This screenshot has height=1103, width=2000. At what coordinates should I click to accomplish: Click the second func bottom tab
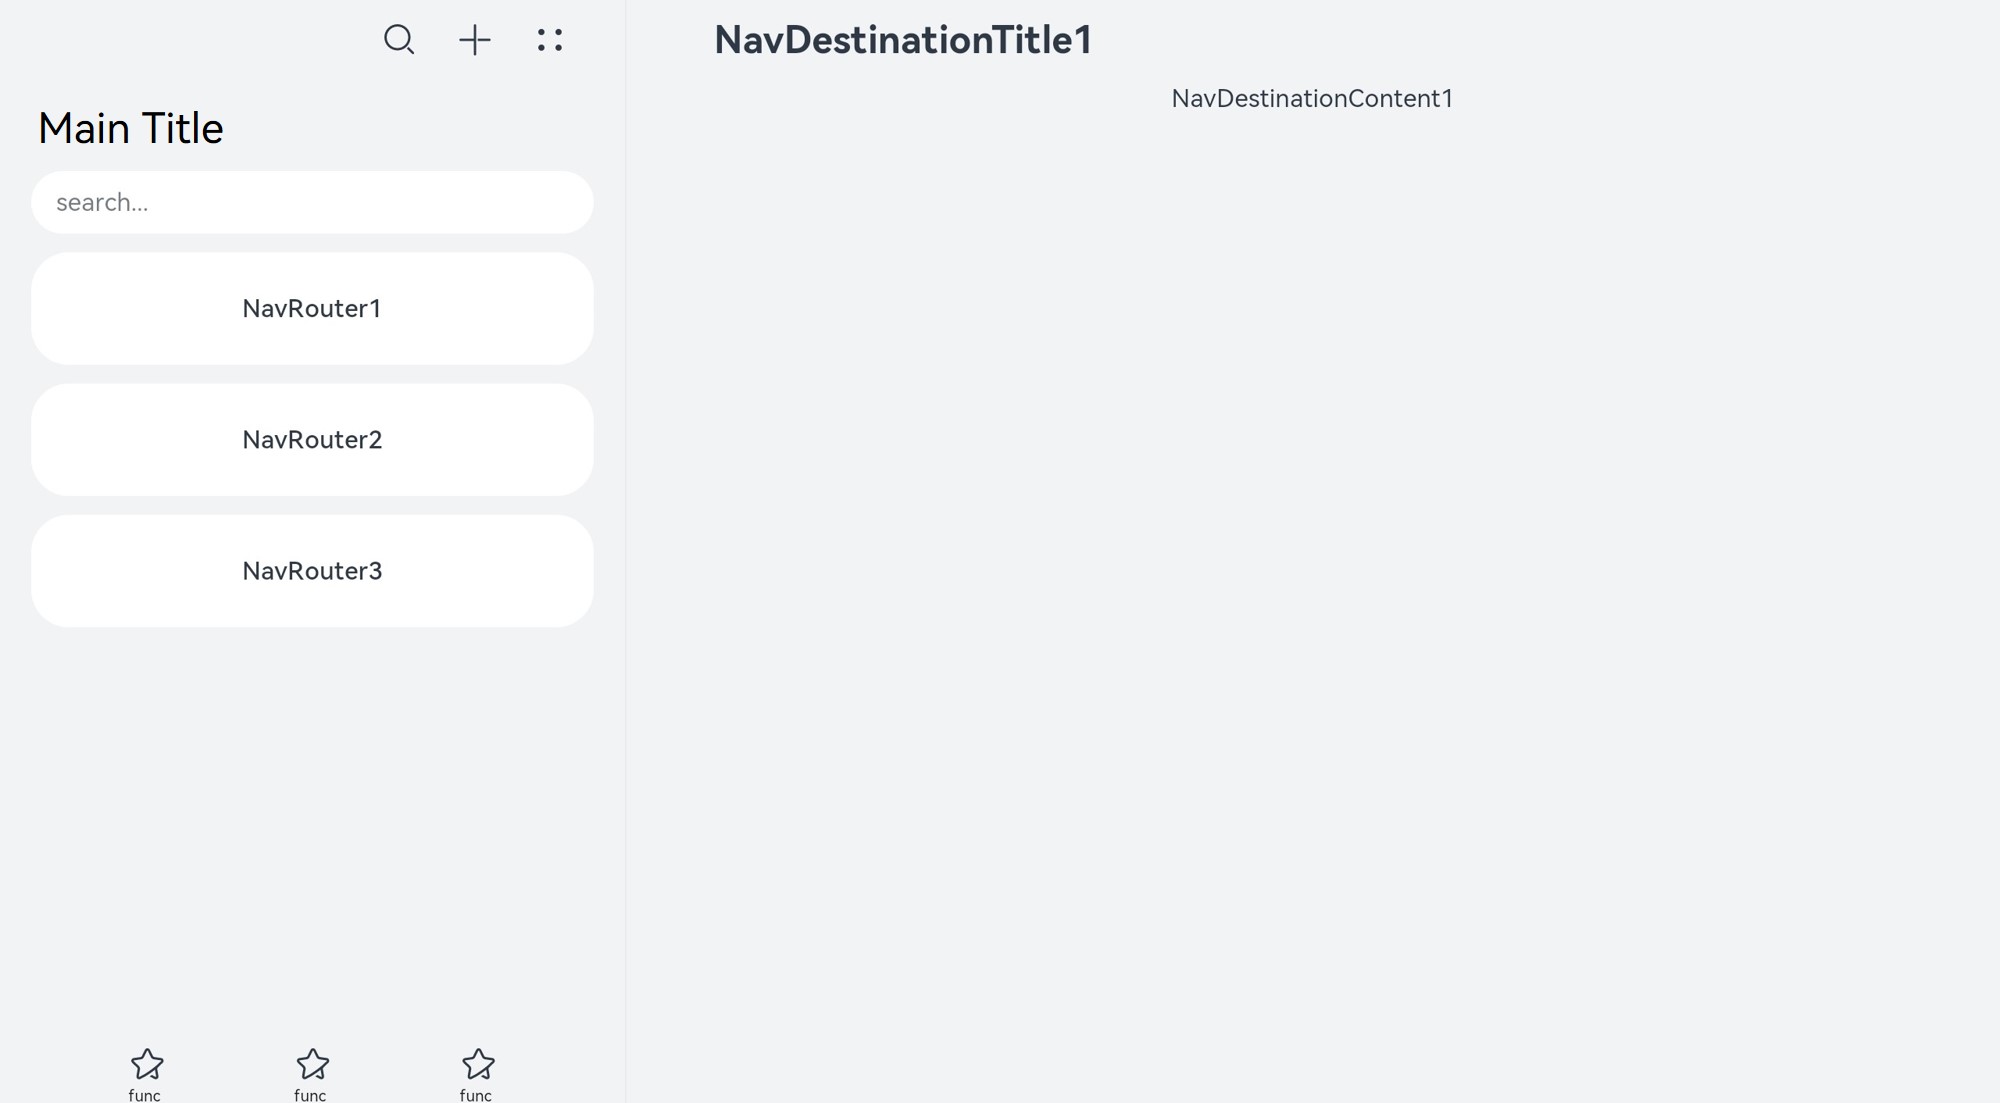(x=310, y=1073)
